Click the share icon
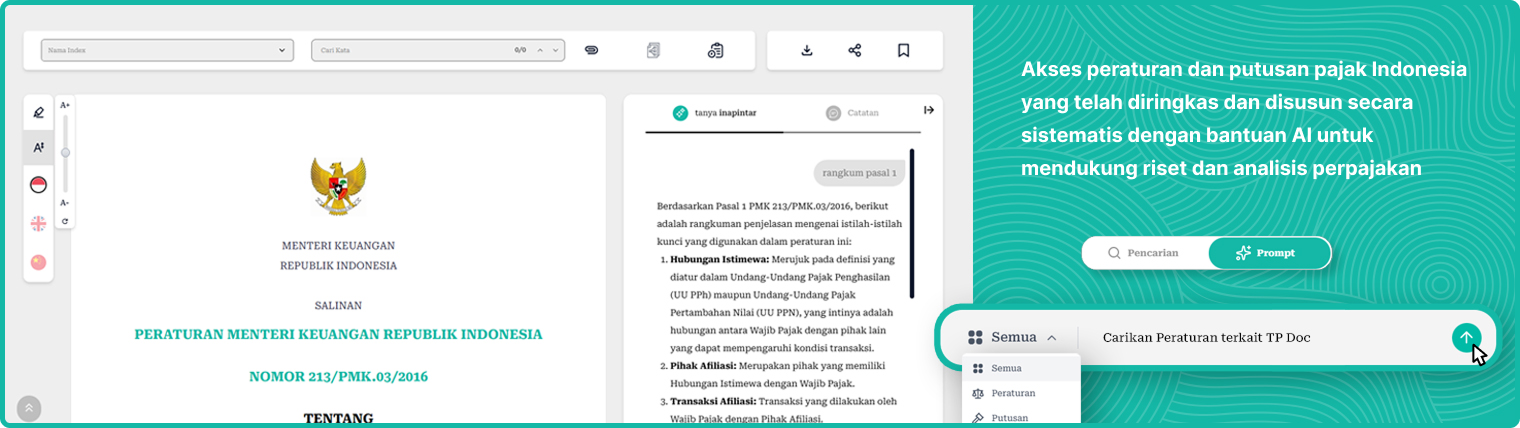The image size is (1520, 428). [x=855, y=50]
